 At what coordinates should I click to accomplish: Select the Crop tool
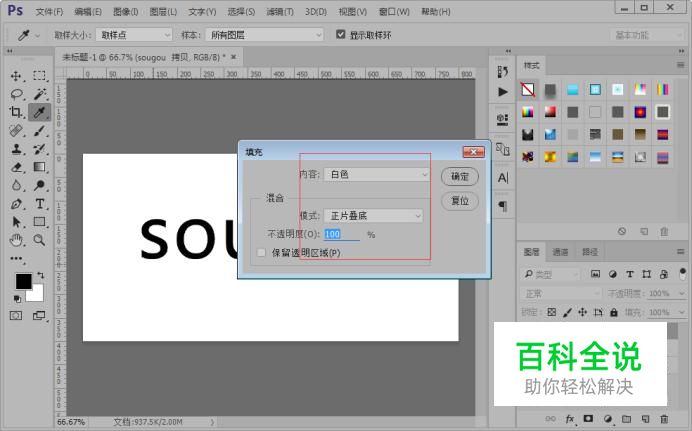tap(16, 112)
